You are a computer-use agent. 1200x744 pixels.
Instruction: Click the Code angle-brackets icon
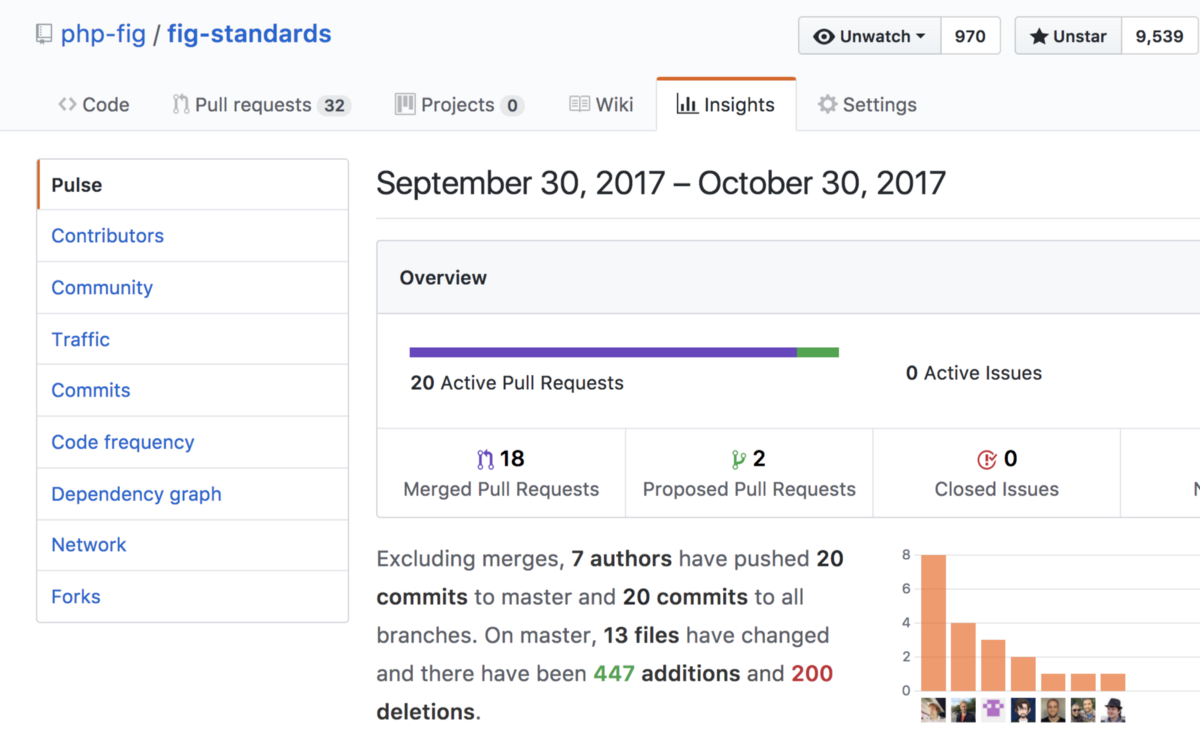(68, 103)
